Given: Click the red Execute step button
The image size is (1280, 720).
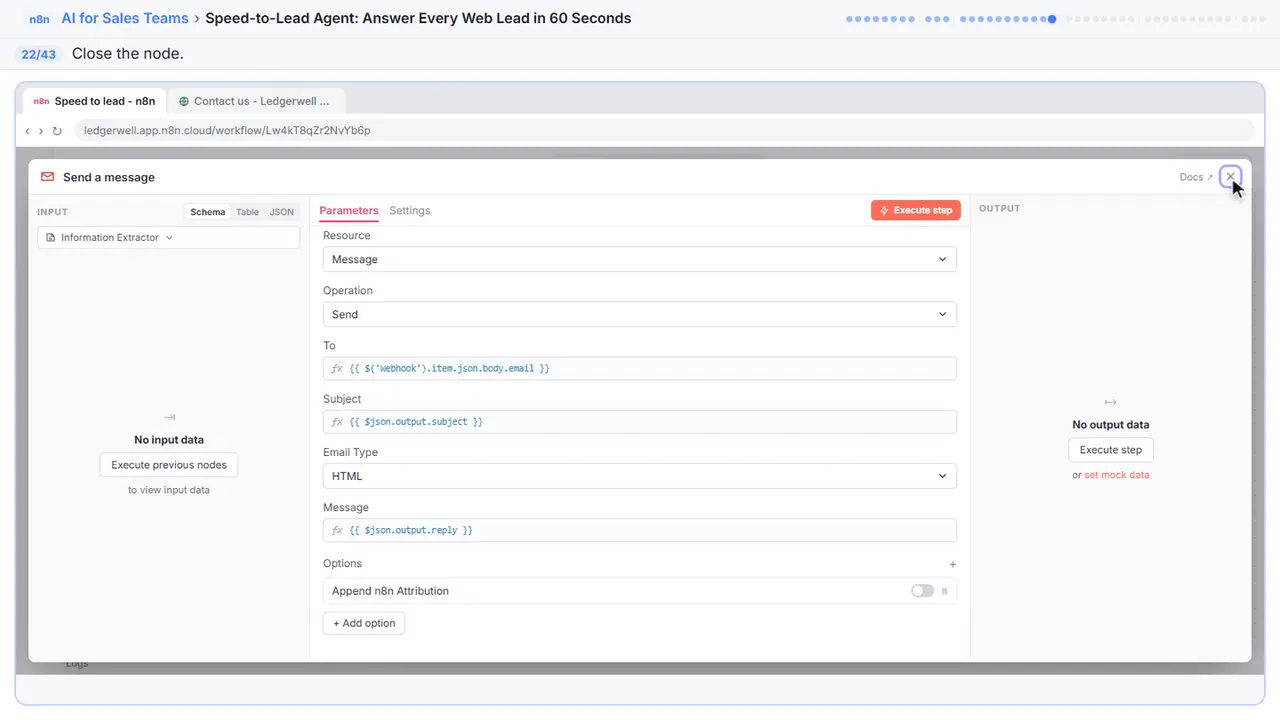Looking at the screenshot, I should tap(916, 210).
